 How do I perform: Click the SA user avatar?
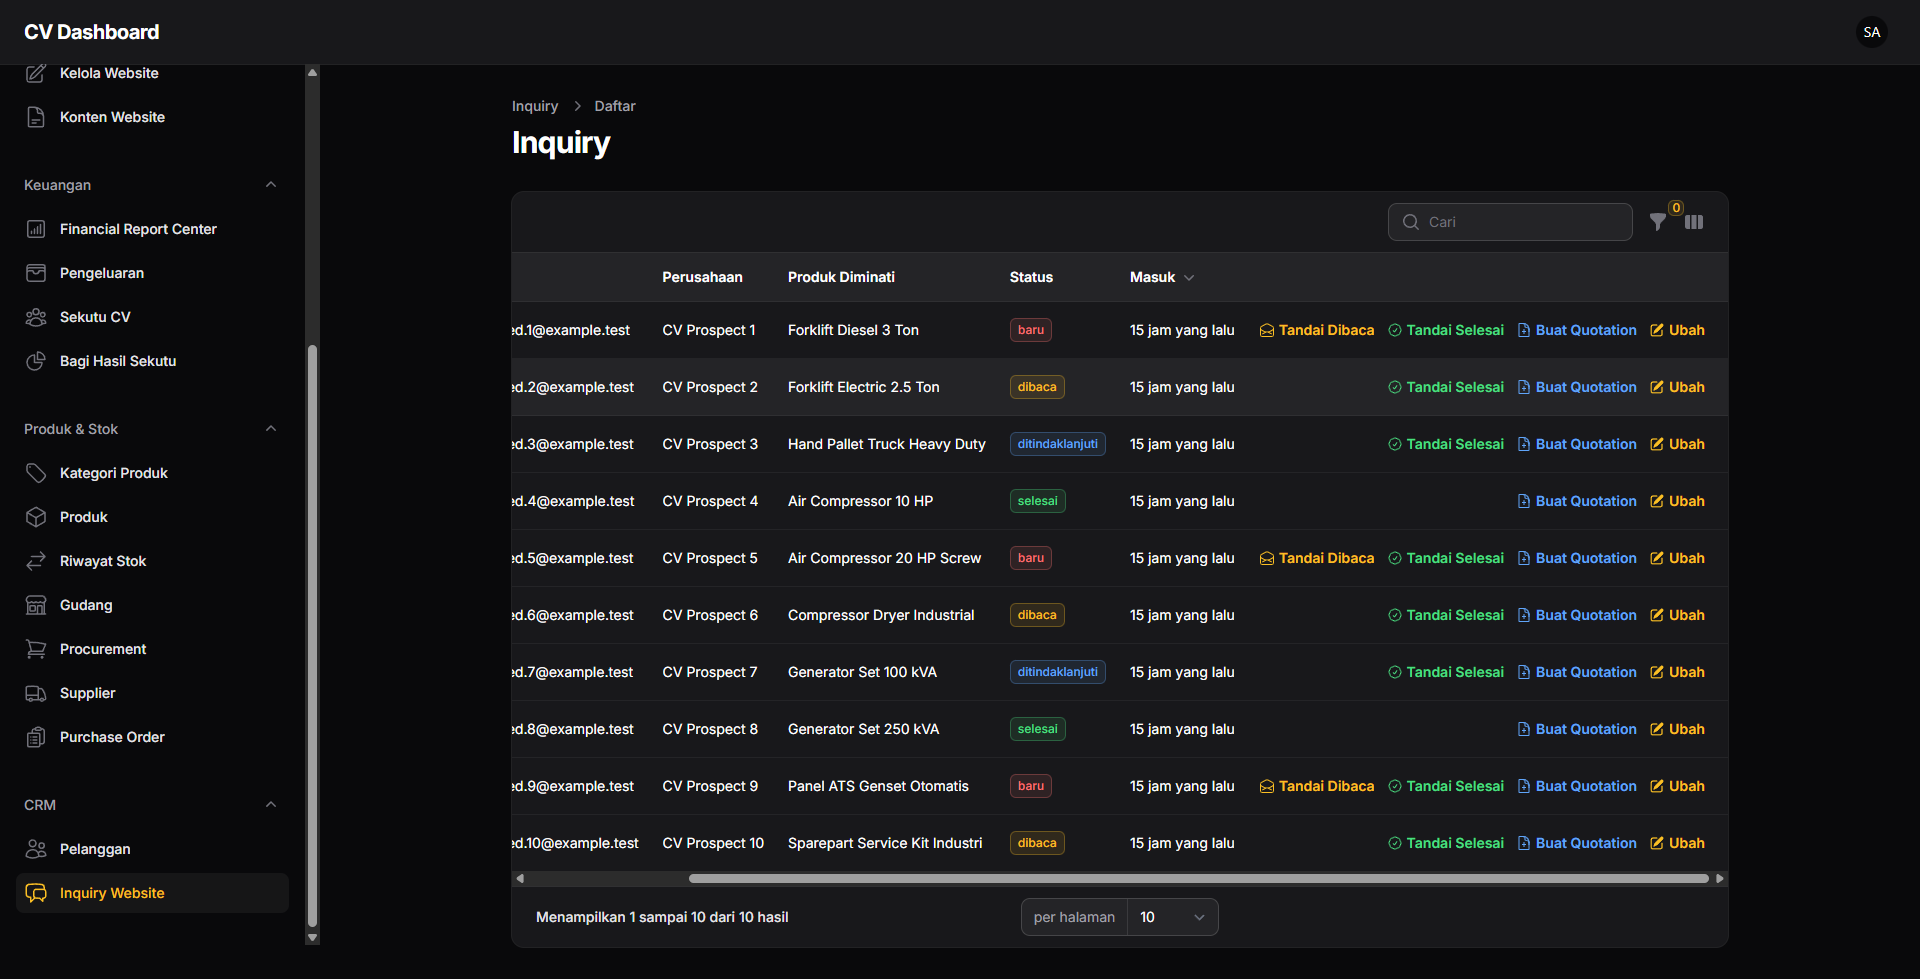tap(1871, 32)
